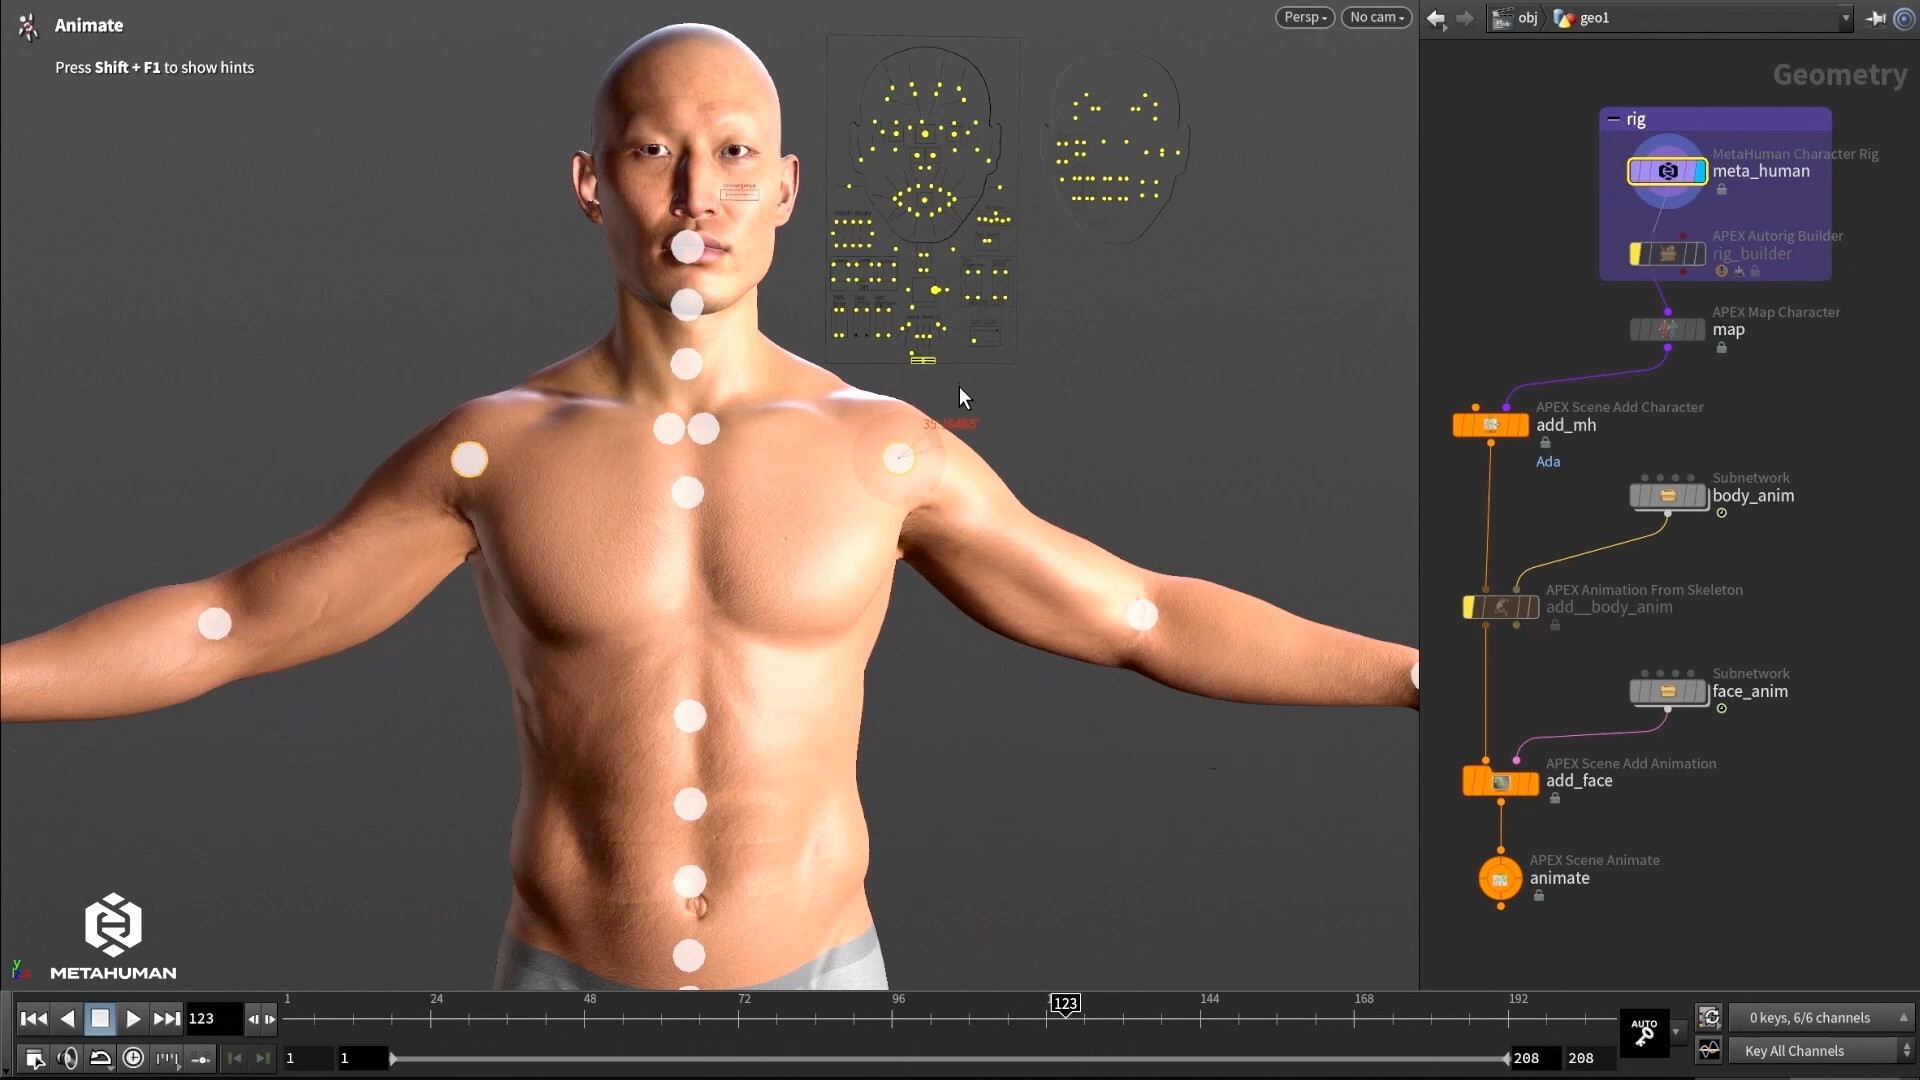Select the APEX Scene Animate node icon
The width and height of the screenshot is (1920, 1080).
(x=1500, y=880)
